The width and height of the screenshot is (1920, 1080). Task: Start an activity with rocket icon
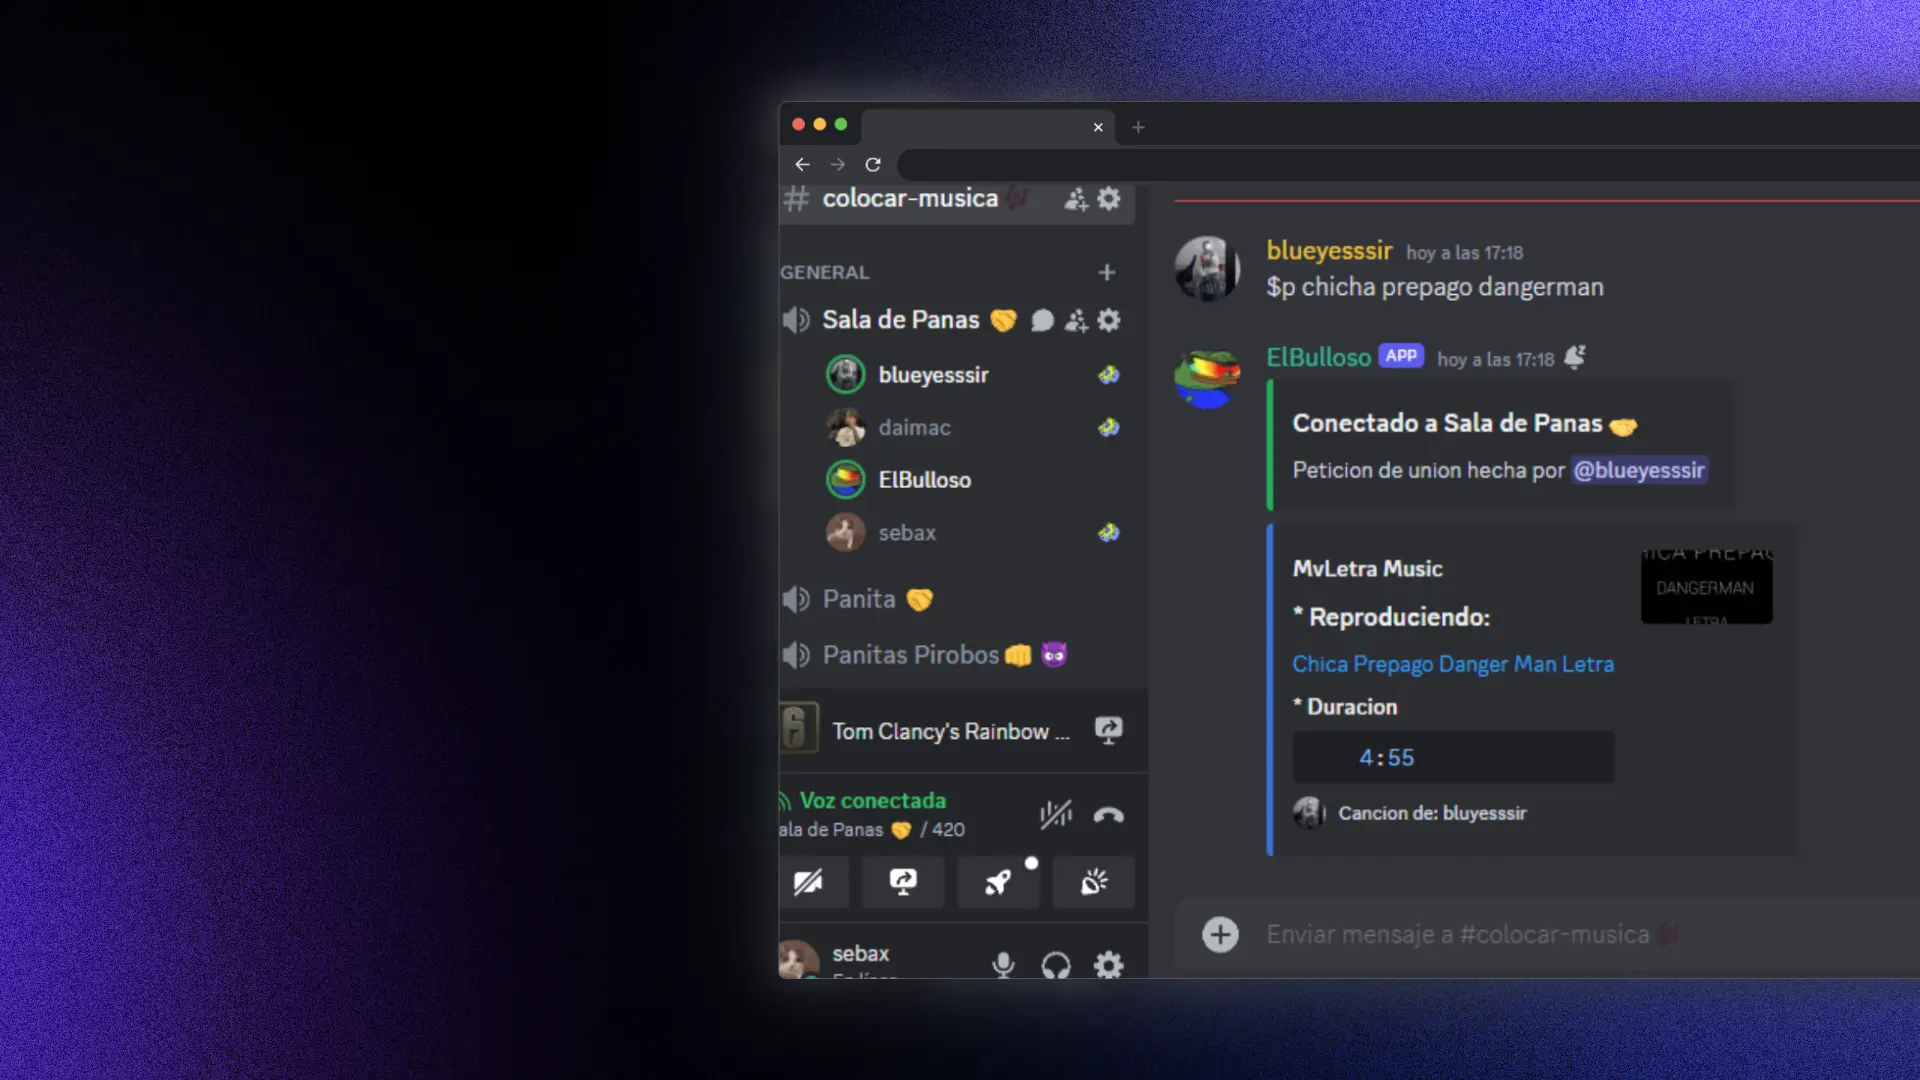coord(998,882)
